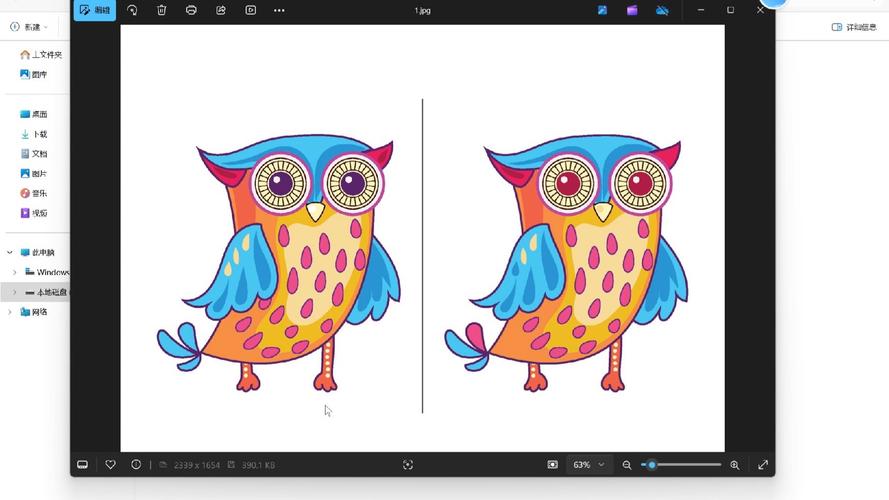Toggle the filmstrip view icon
The height and width of the screenshot is (500, 889).
82,465
